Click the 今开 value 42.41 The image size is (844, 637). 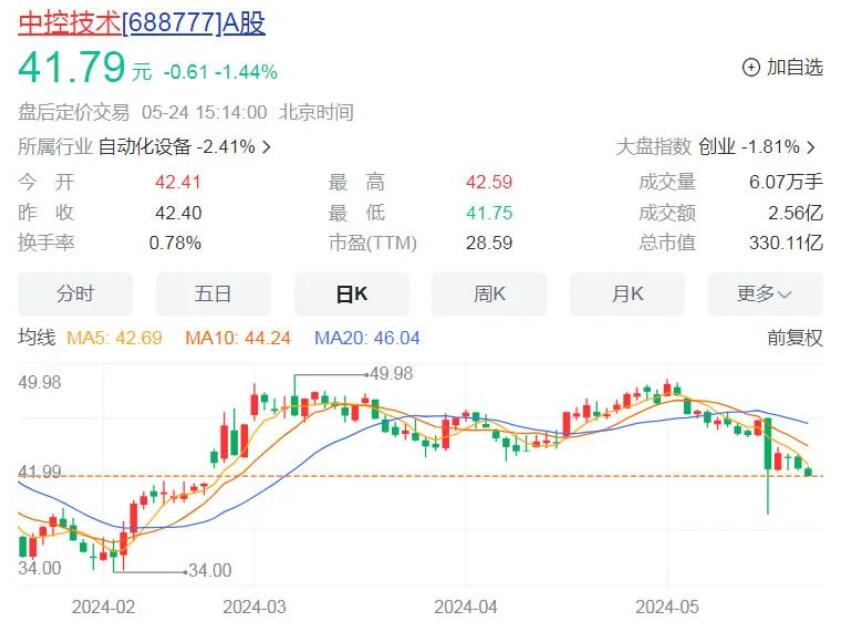[178, 182]
